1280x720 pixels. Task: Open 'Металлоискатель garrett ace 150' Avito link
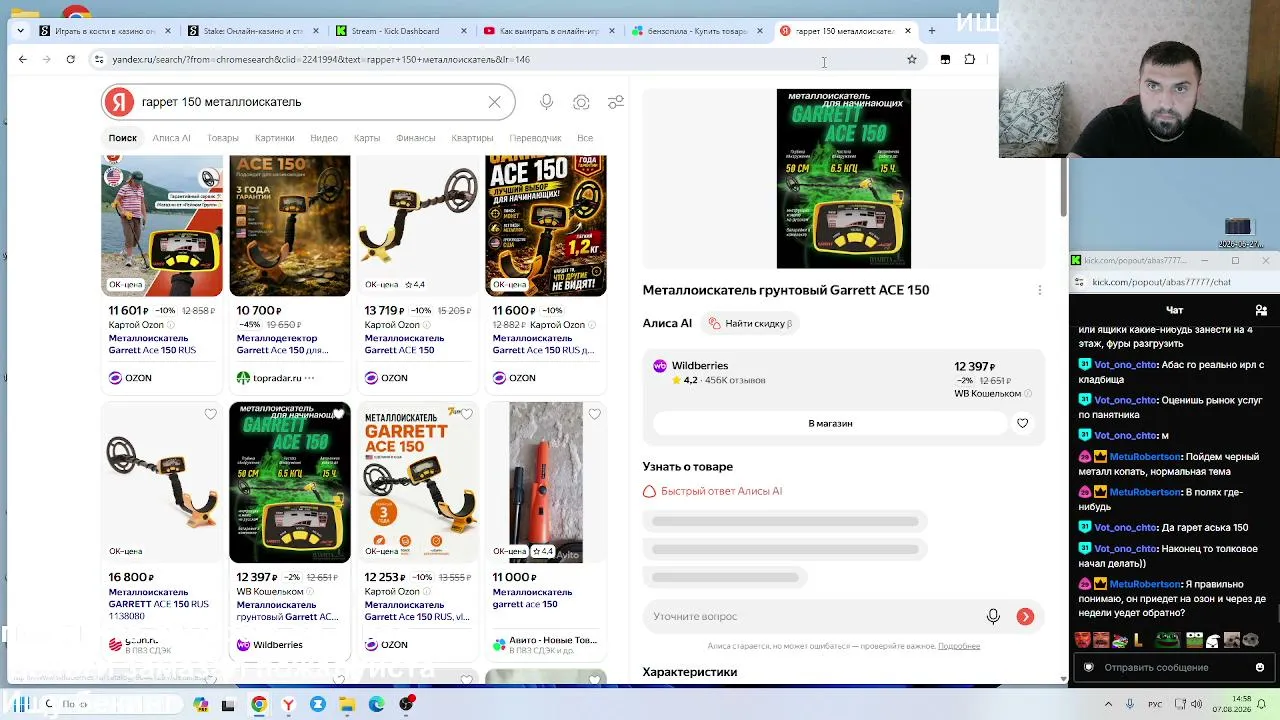pyautogui.click(x=532, y=598)
